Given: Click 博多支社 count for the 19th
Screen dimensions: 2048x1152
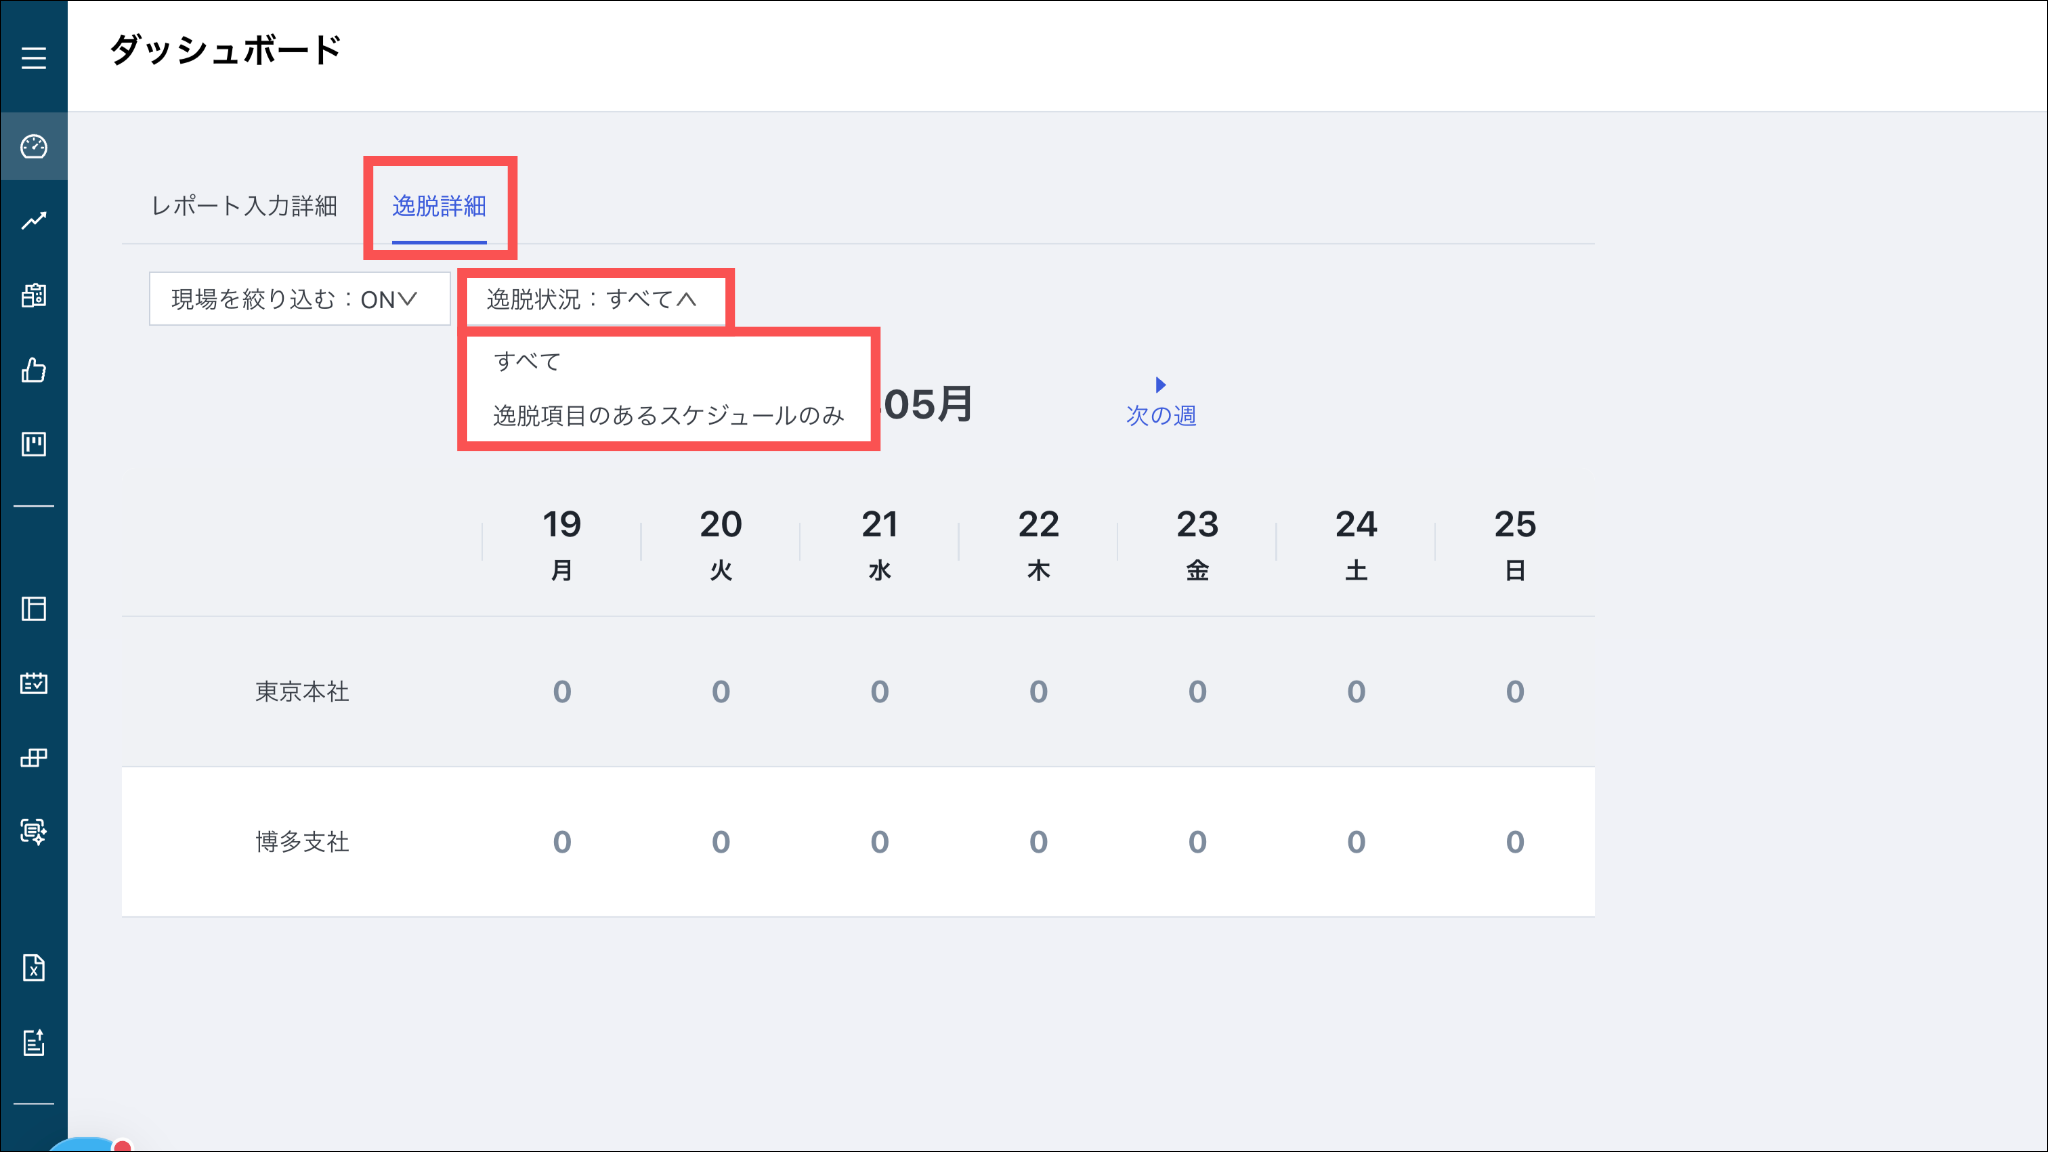Looking at the screenshot, I should click(562, 842).
